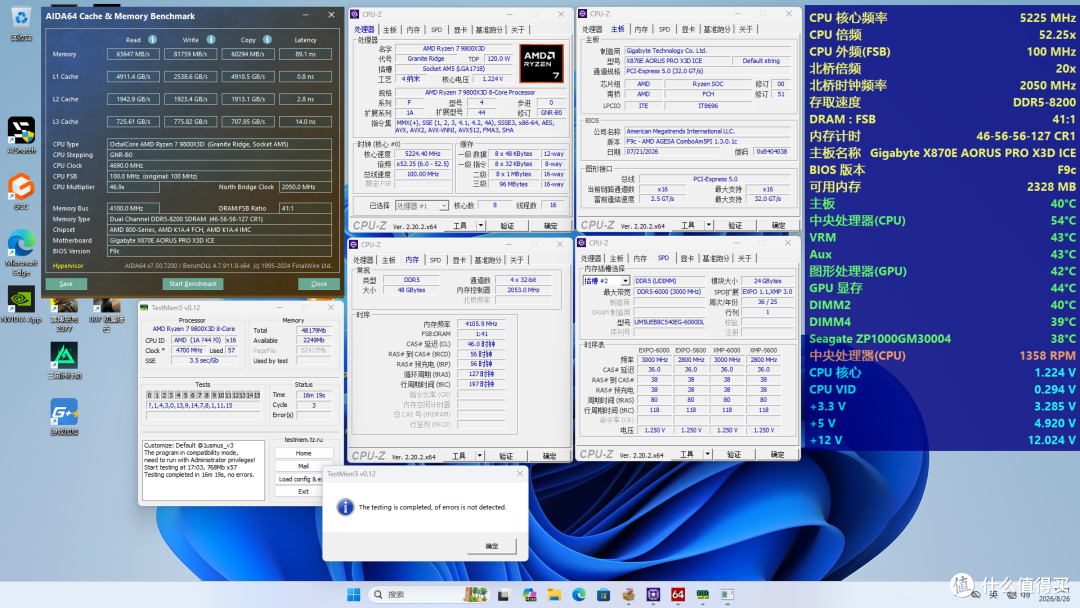Click the DDR5-8200 memory speed reading in overlay
1080x608 pixels.
click(x=1044, y=102)
